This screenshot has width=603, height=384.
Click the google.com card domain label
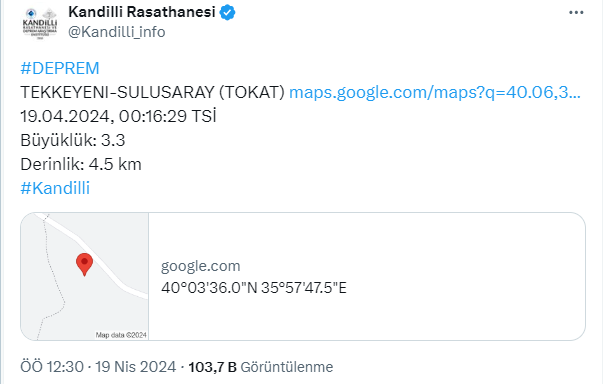coord(200,266)
